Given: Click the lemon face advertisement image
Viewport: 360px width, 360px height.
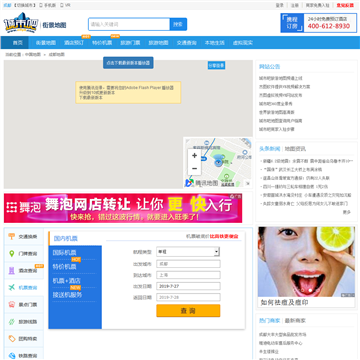Looking at the screenshot, I should coord(306,262).
